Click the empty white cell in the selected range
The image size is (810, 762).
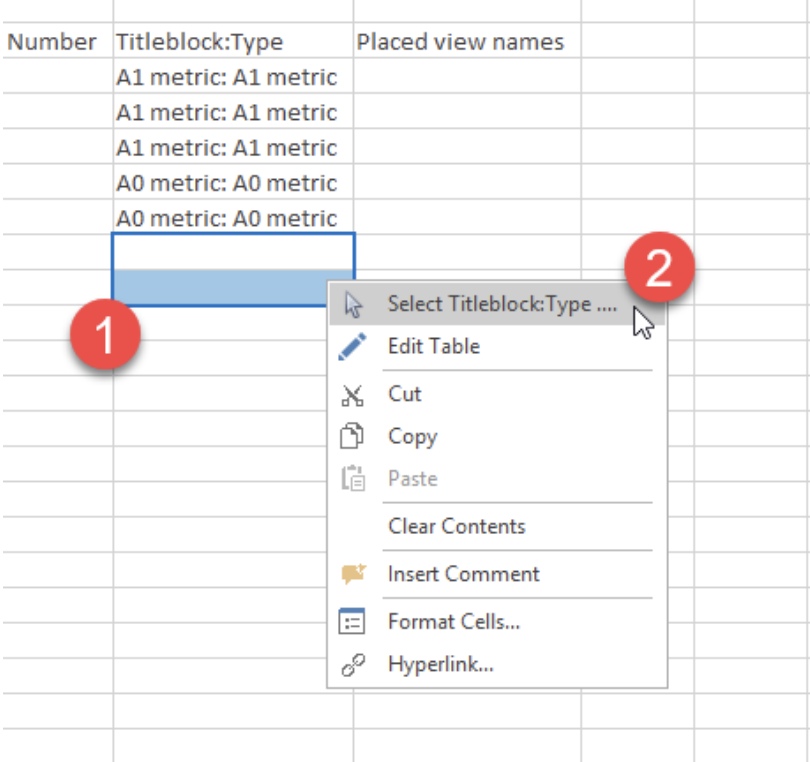pyautogui.click(x=233, y=252)
